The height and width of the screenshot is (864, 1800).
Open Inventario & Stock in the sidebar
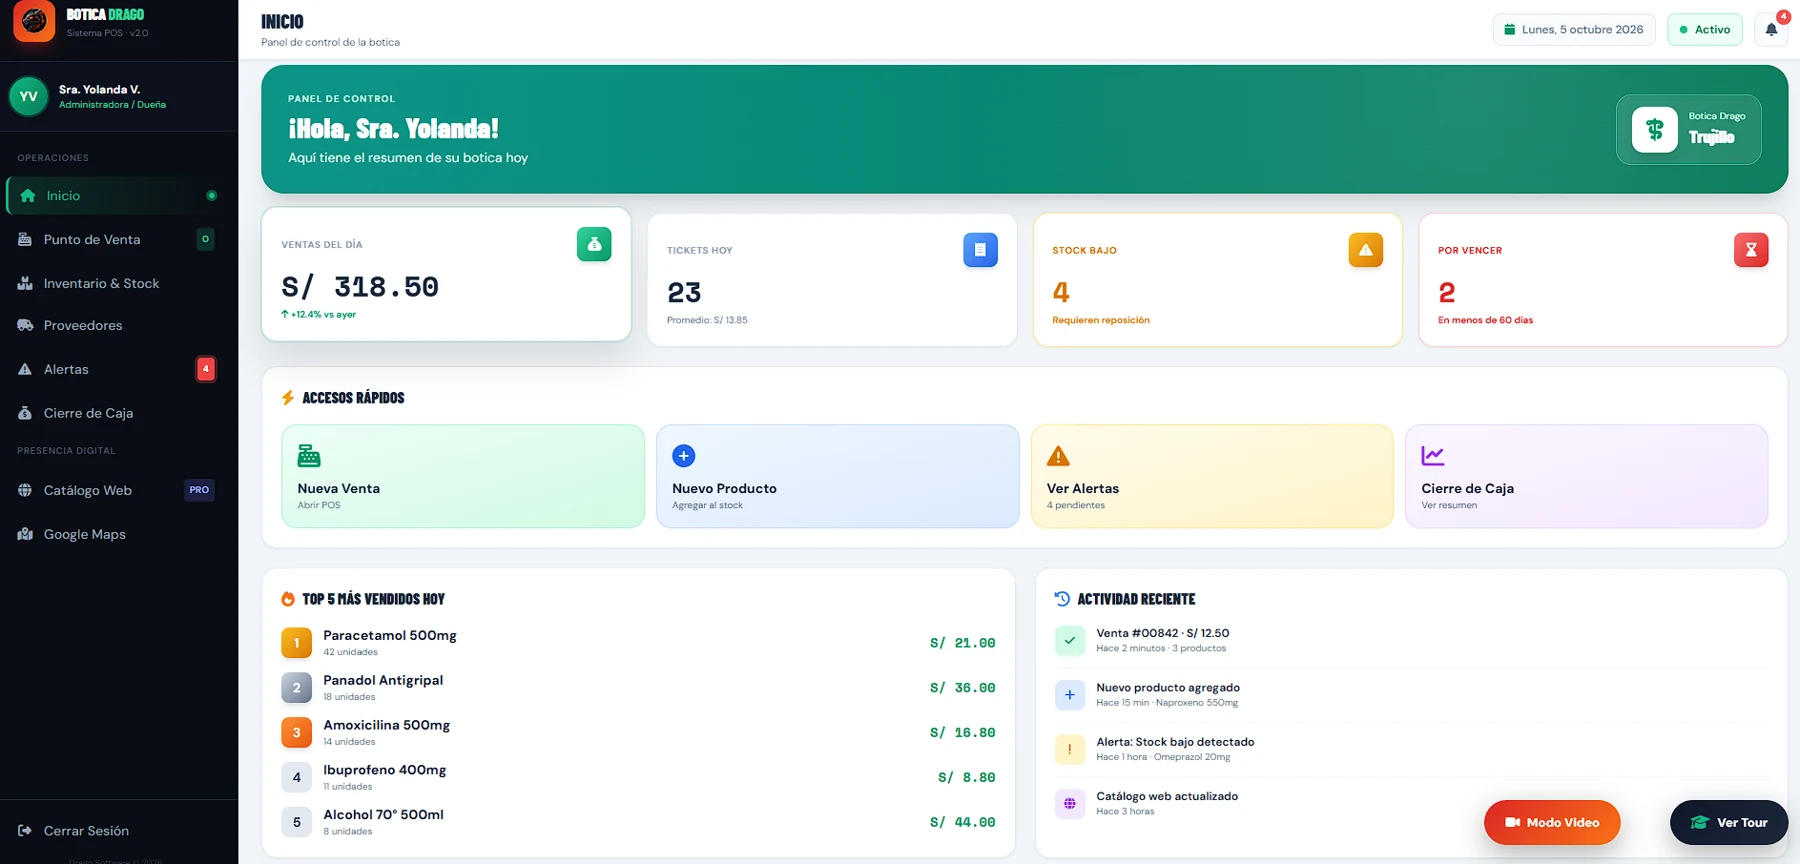pos(119,283)
